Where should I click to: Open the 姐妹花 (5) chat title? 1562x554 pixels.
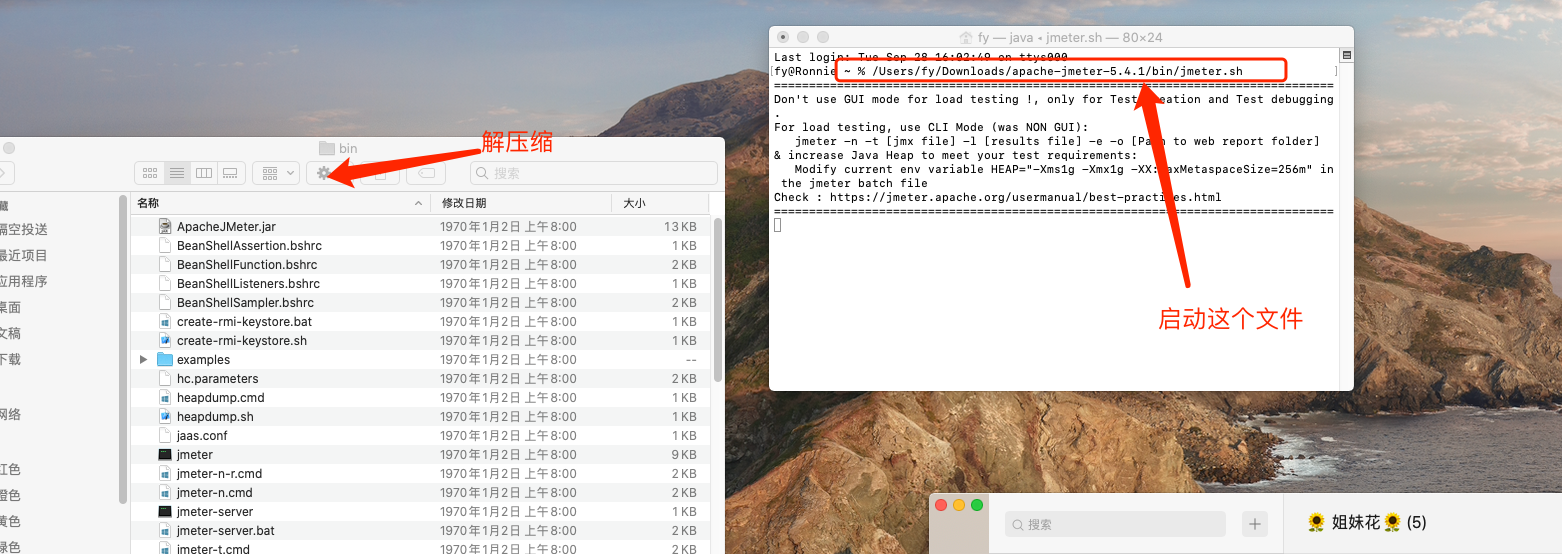(1367, 522)
